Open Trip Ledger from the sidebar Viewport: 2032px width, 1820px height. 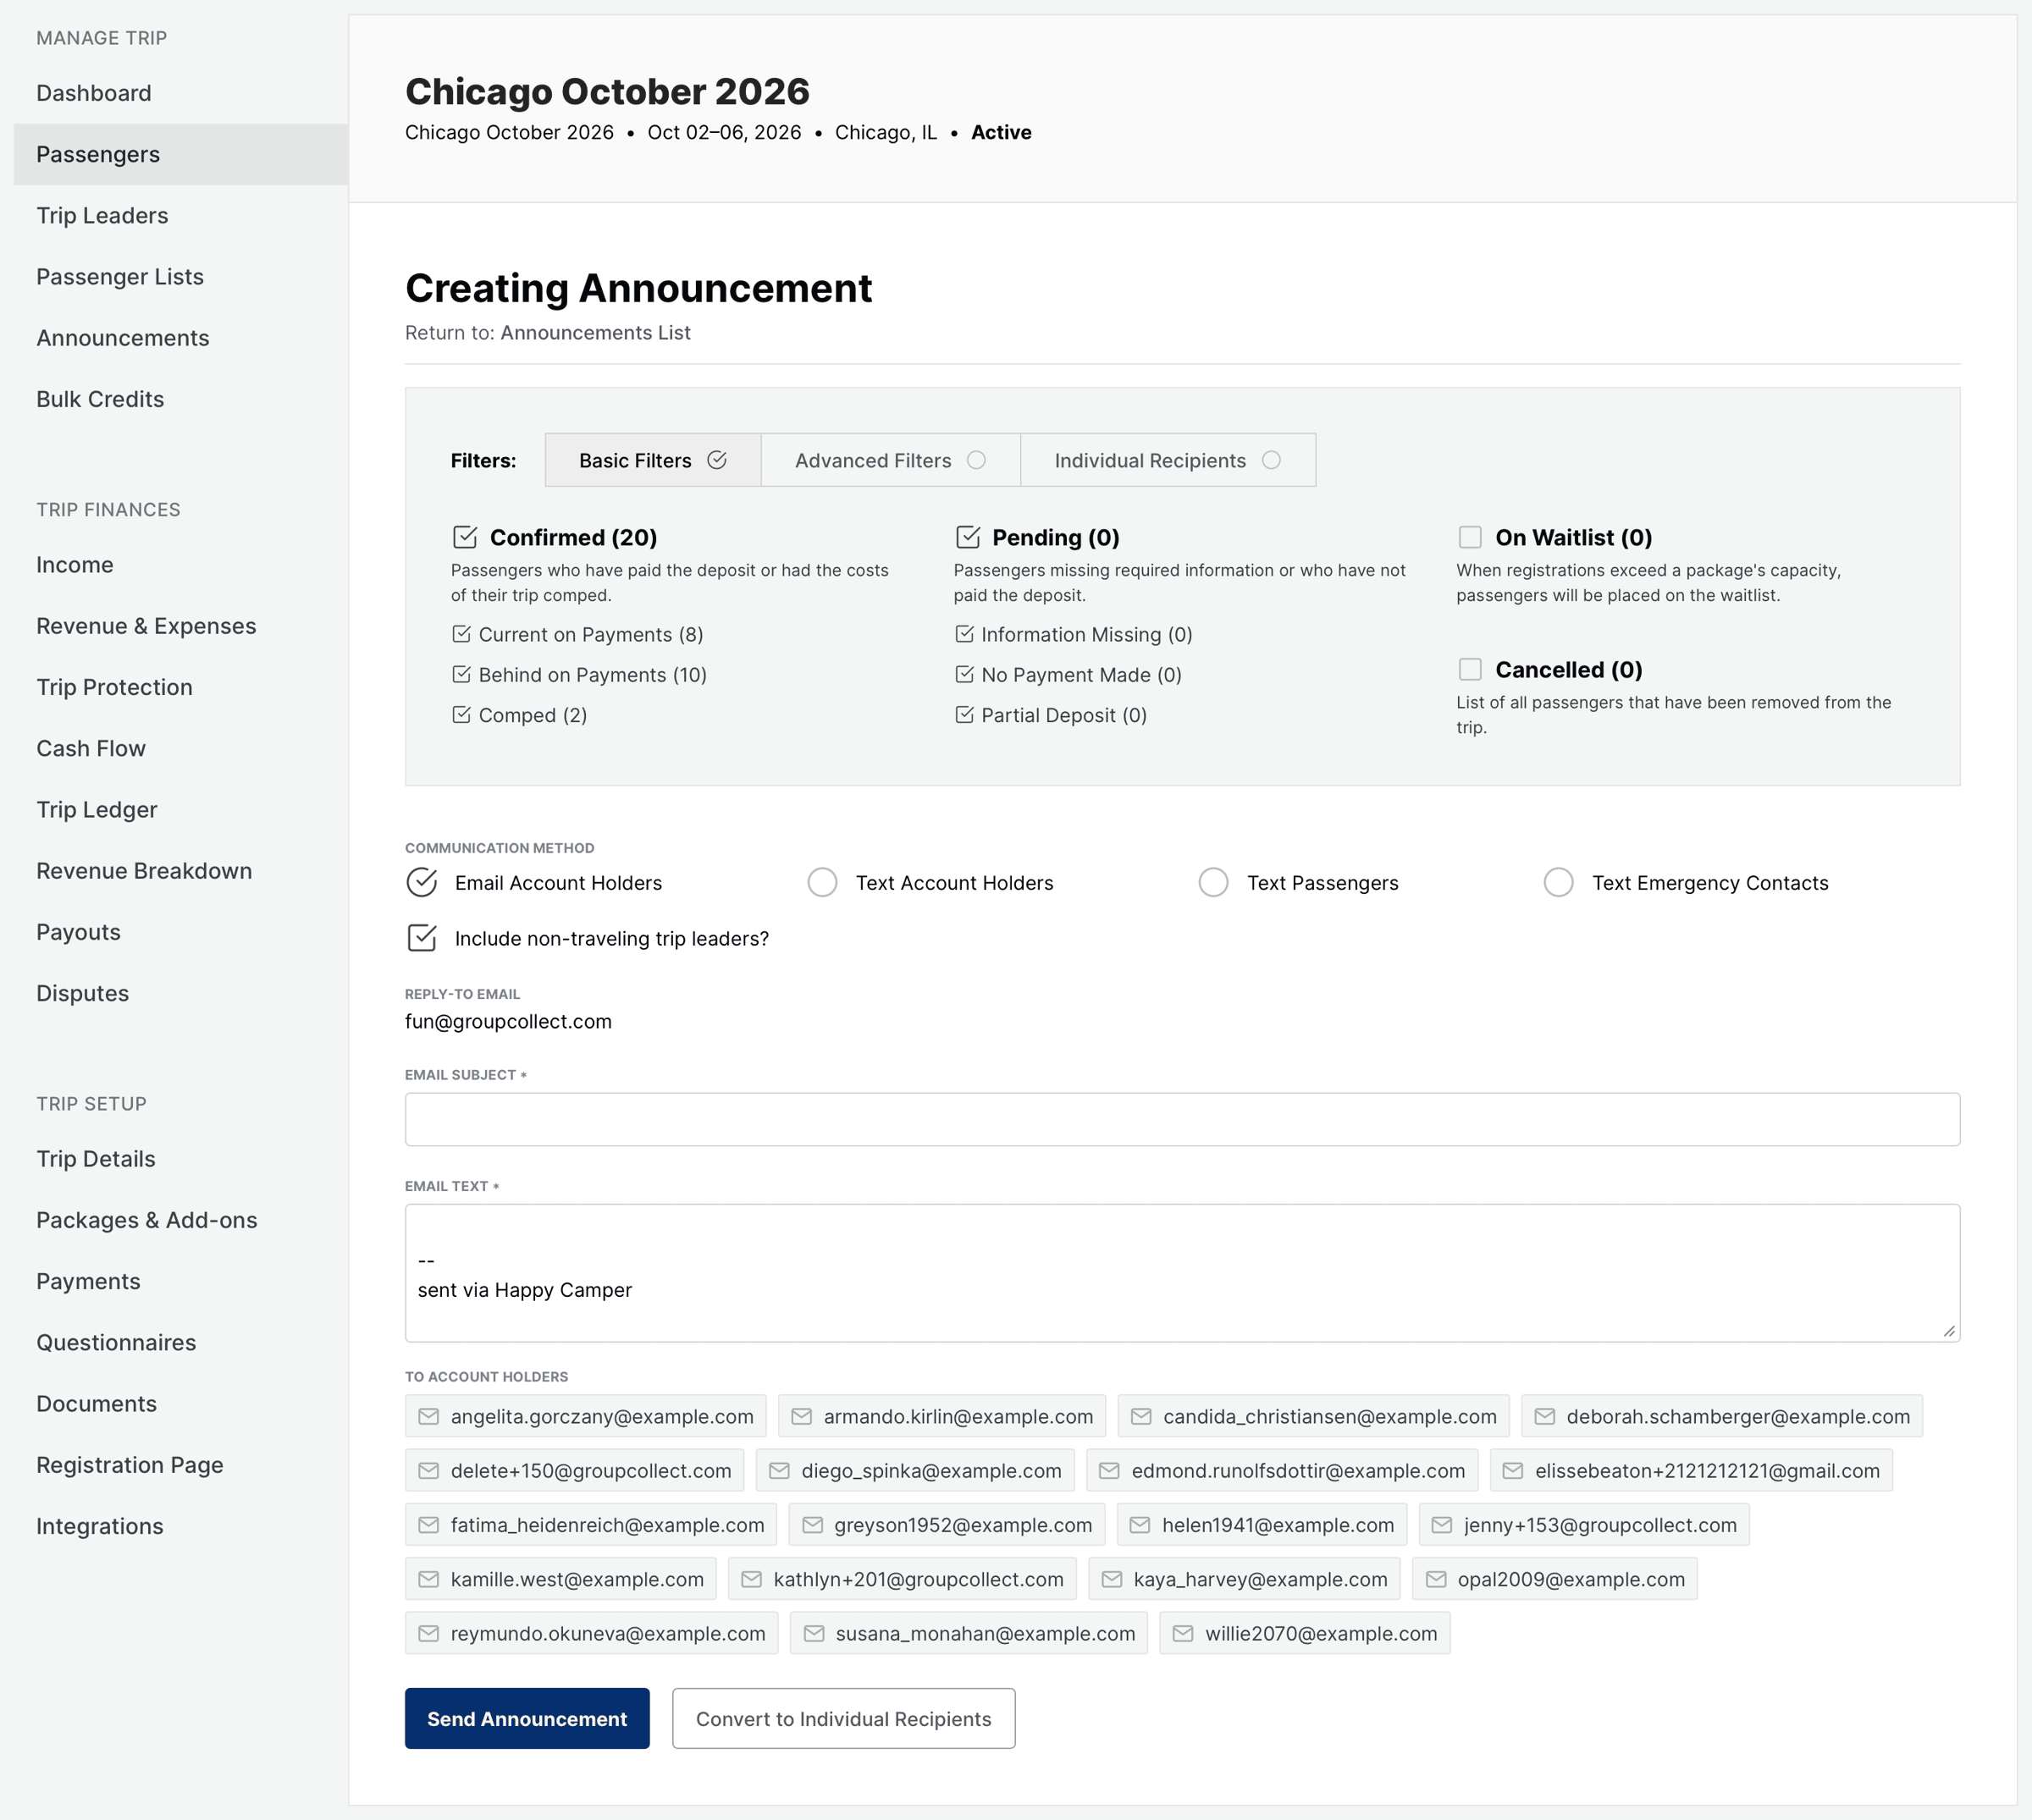(97, 809)
